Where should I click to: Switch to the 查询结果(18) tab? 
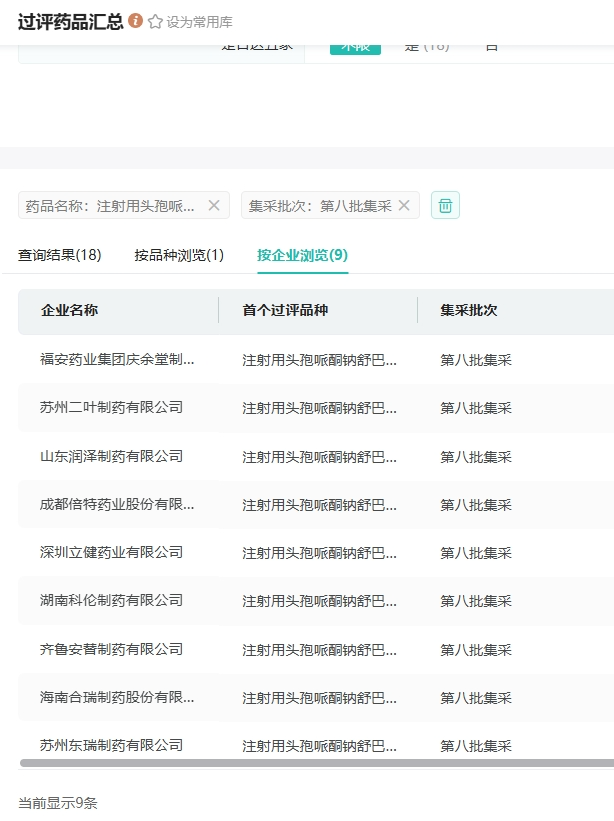60,255
